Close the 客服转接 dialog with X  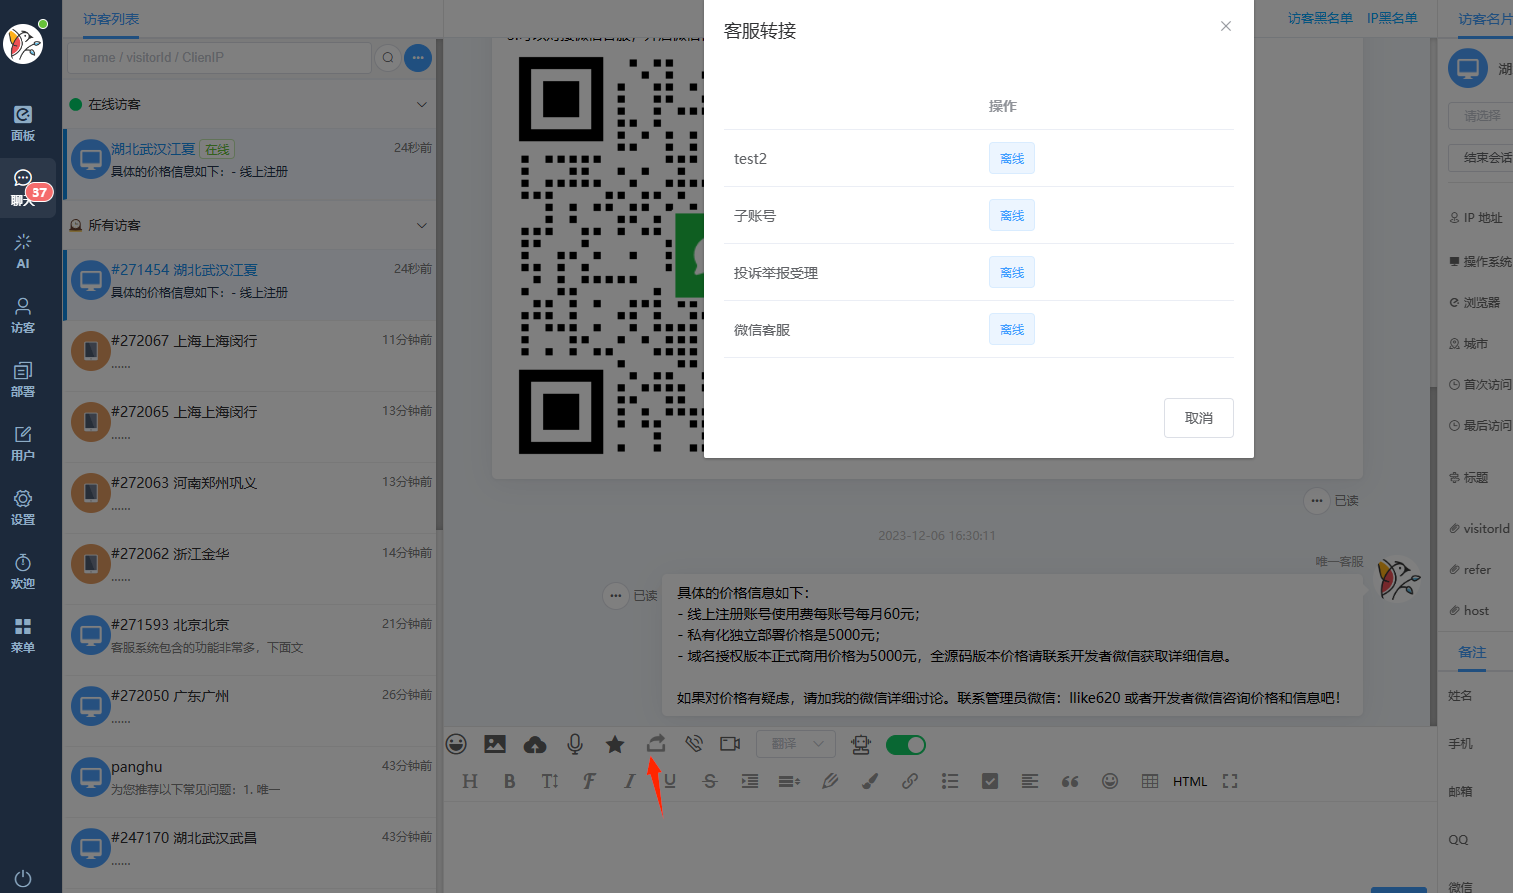click(1226, 26)
